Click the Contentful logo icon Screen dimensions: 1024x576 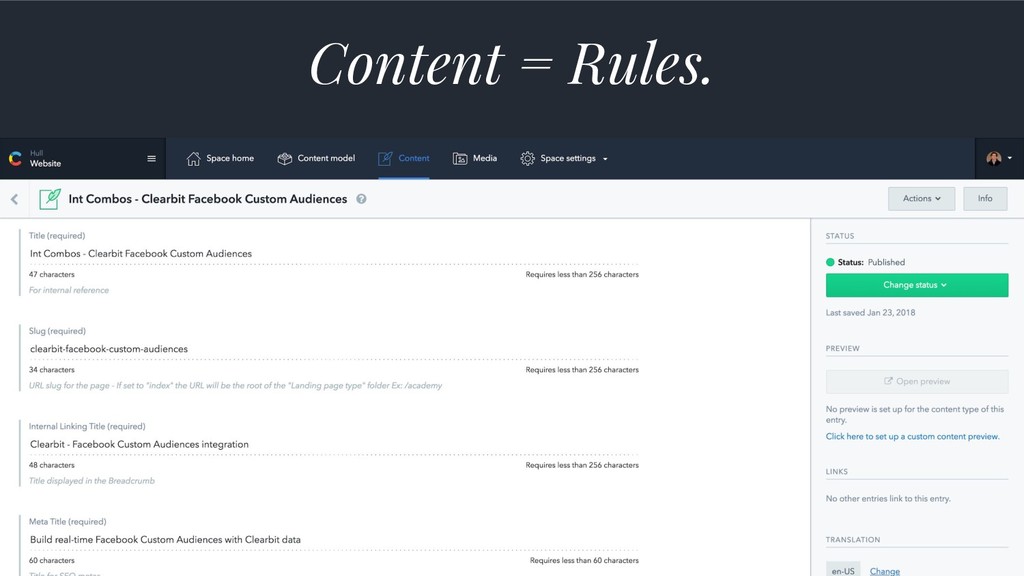[15, 159]
